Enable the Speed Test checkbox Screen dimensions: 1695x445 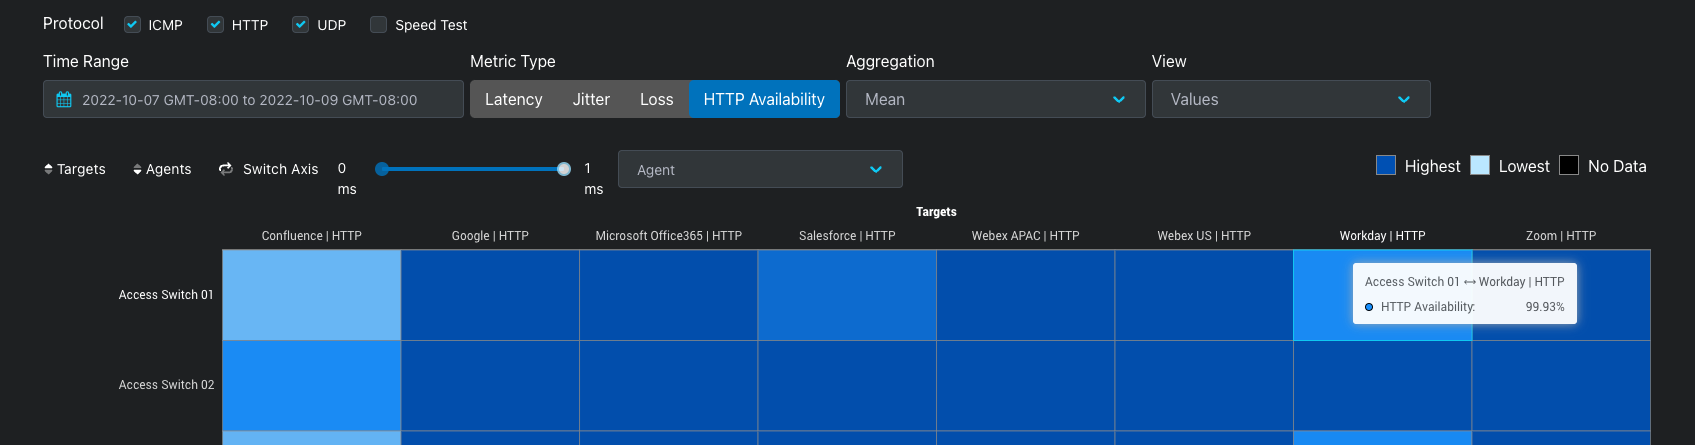click(x=378, y=24)
